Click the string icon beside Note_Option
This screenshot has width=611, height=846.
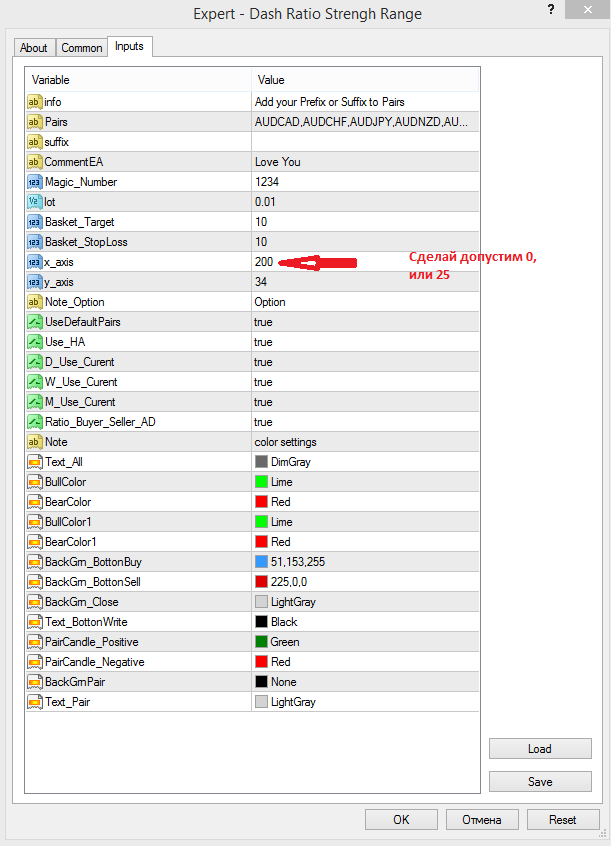point(34,302)
